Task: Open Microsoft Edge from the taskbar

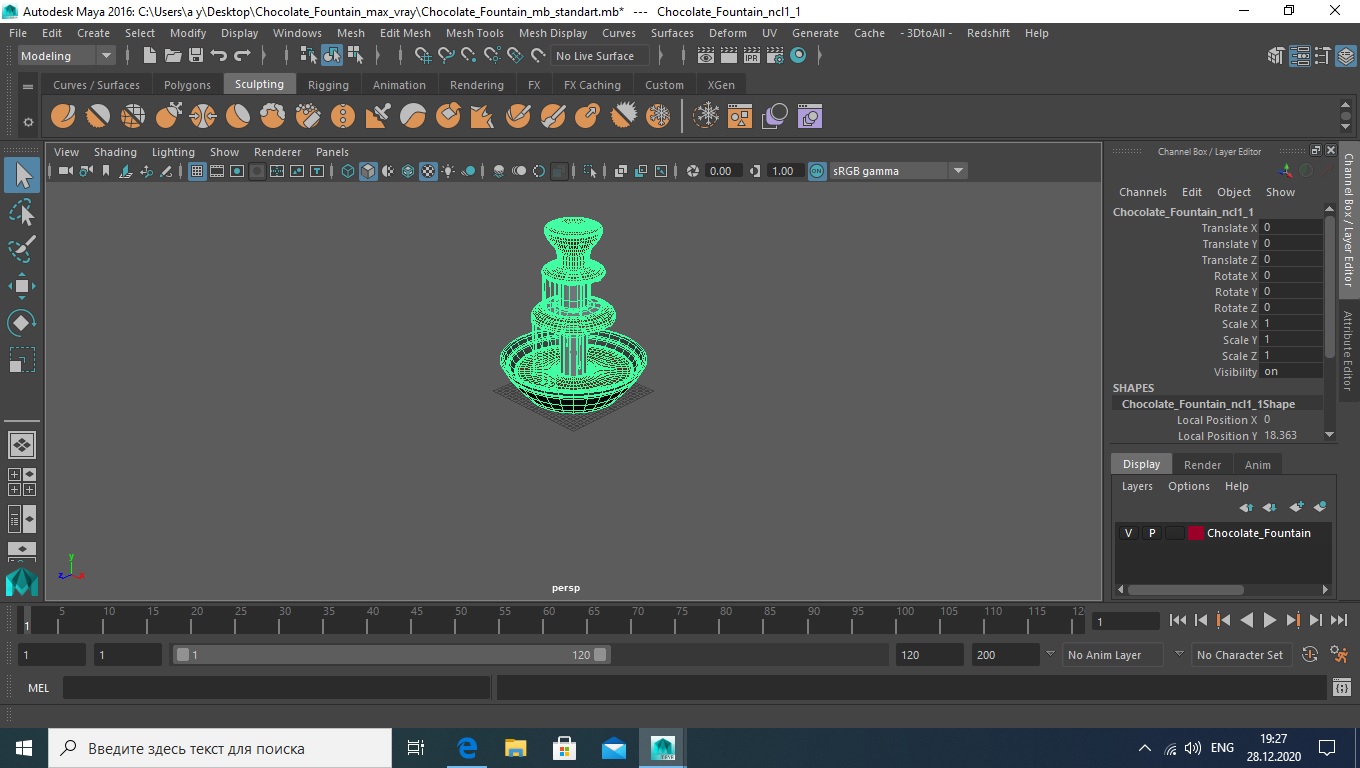Action: coord(467,748)
